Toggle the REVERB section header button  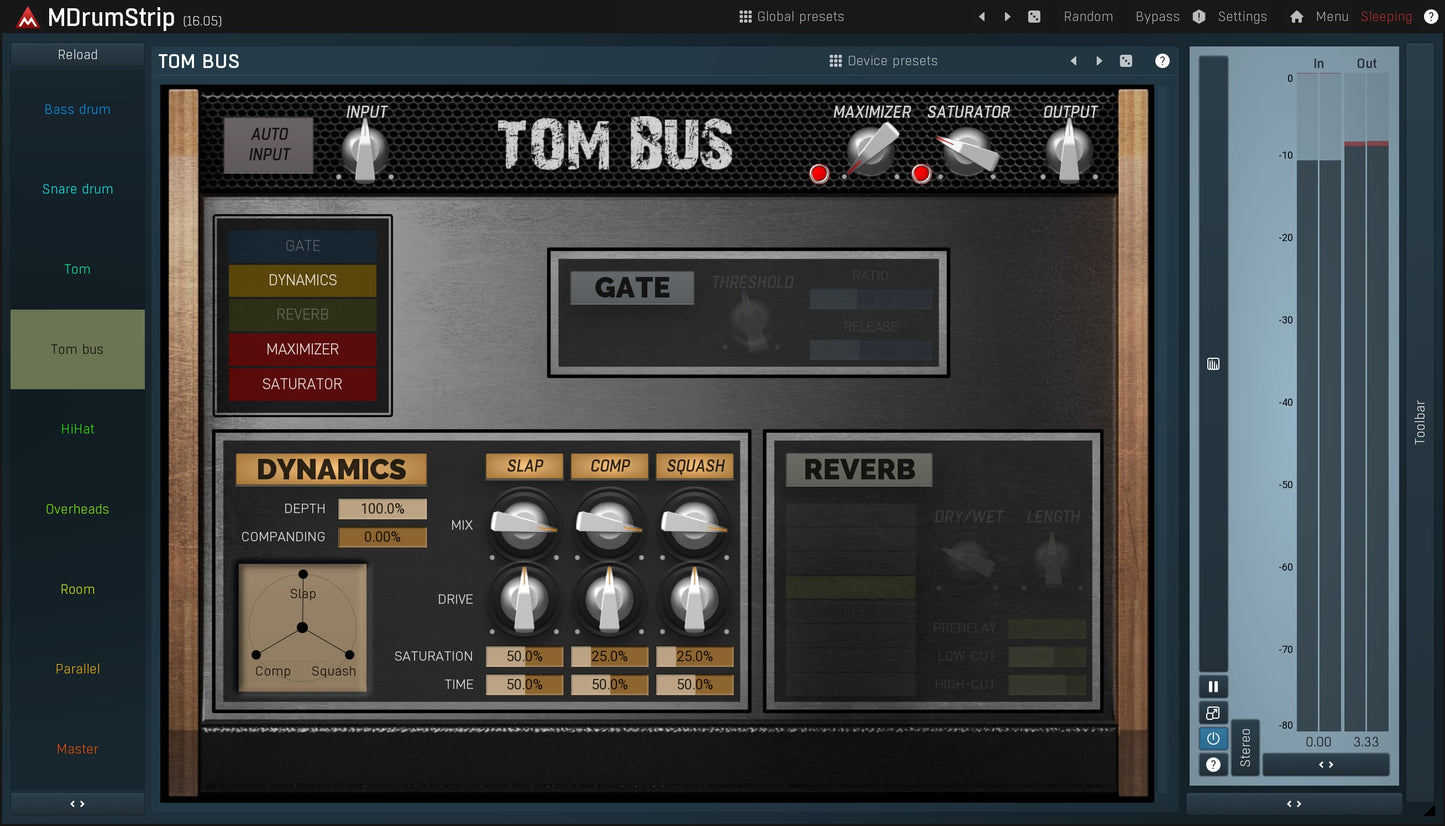[x=858, y=470]
